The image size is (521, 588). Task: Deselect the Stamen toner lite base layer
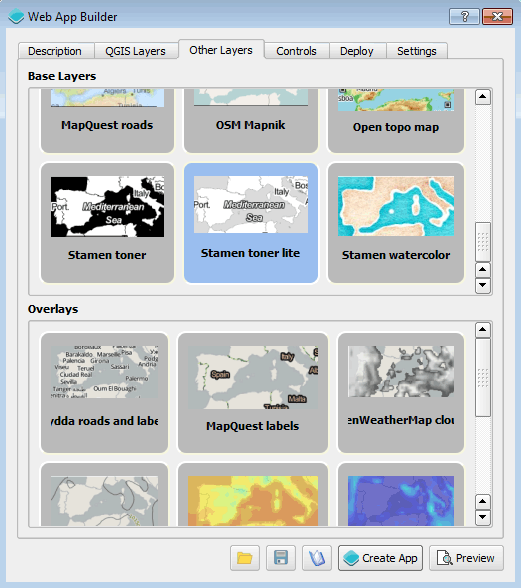click(251, 223)
